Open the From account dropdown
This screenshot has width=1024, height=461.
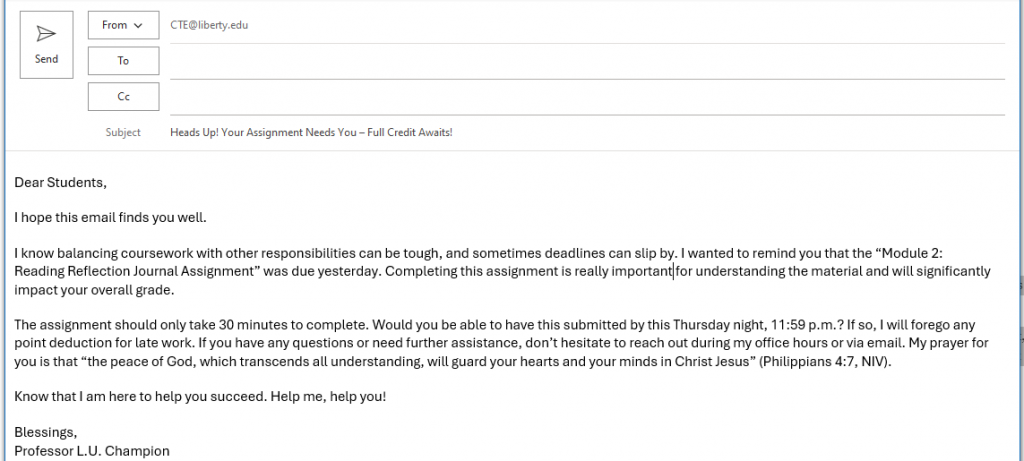[123, 25]
